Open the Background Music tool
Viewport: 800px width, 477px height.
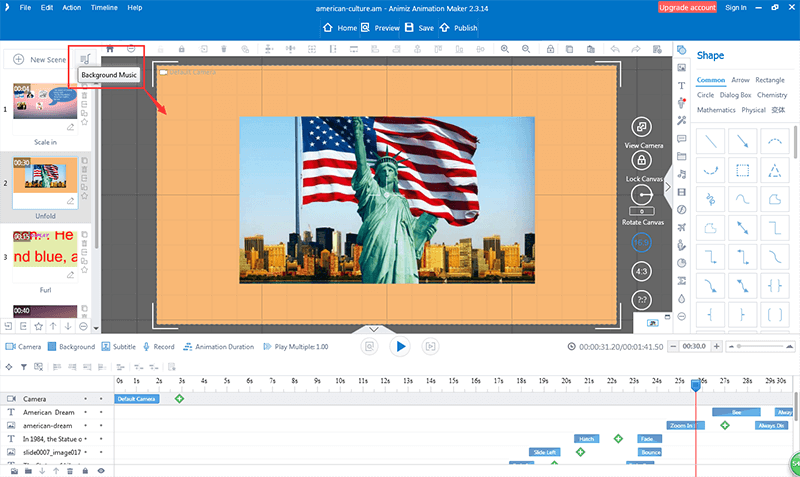pyautogui.click(x=85, y=59)
